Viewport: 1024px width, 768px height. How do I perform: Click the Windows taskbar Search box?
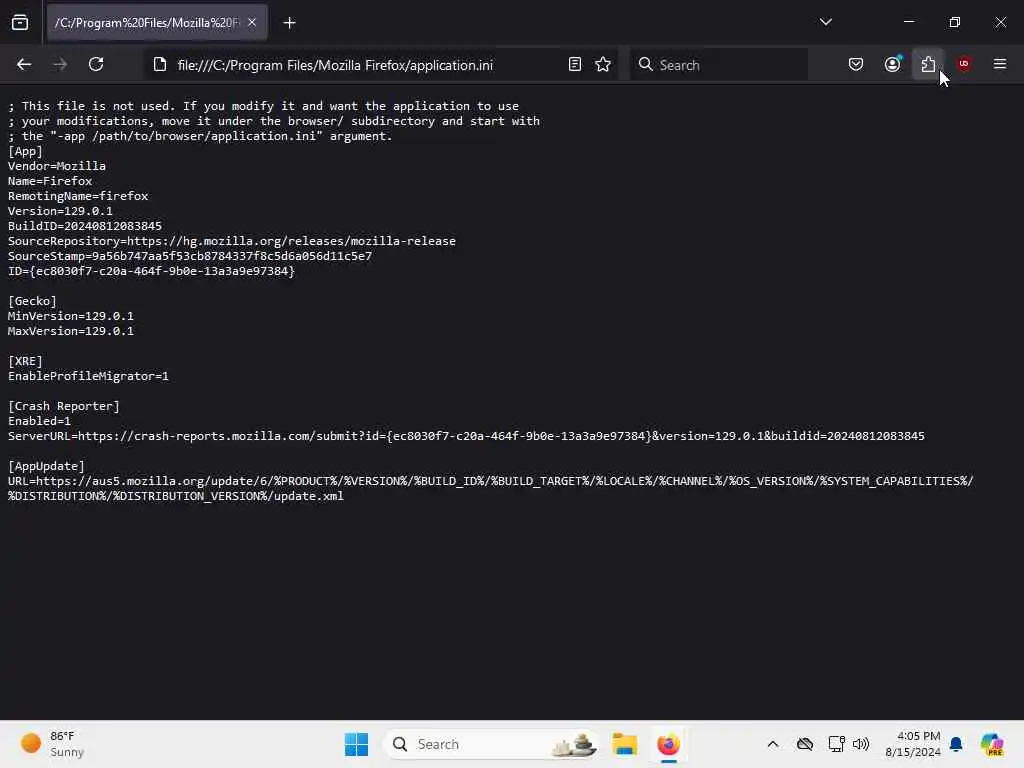[491, 744]
